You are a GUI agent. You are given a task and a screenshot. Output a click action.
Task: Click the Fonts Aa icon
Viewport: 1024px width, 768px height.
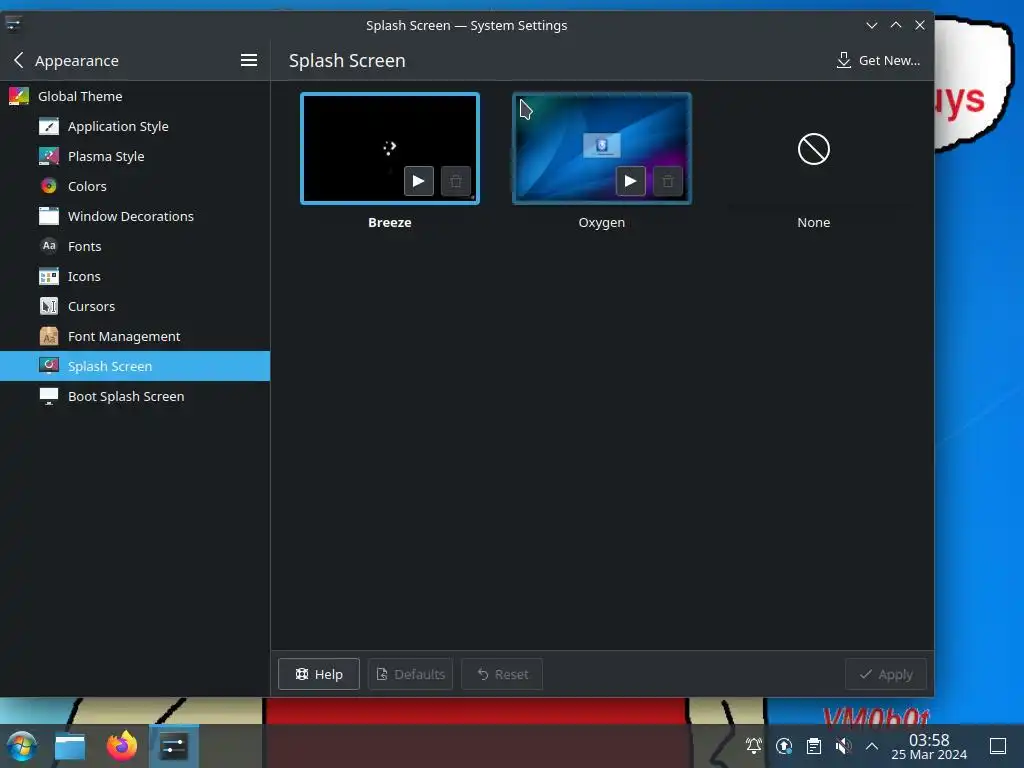click(x=49, y=246)
